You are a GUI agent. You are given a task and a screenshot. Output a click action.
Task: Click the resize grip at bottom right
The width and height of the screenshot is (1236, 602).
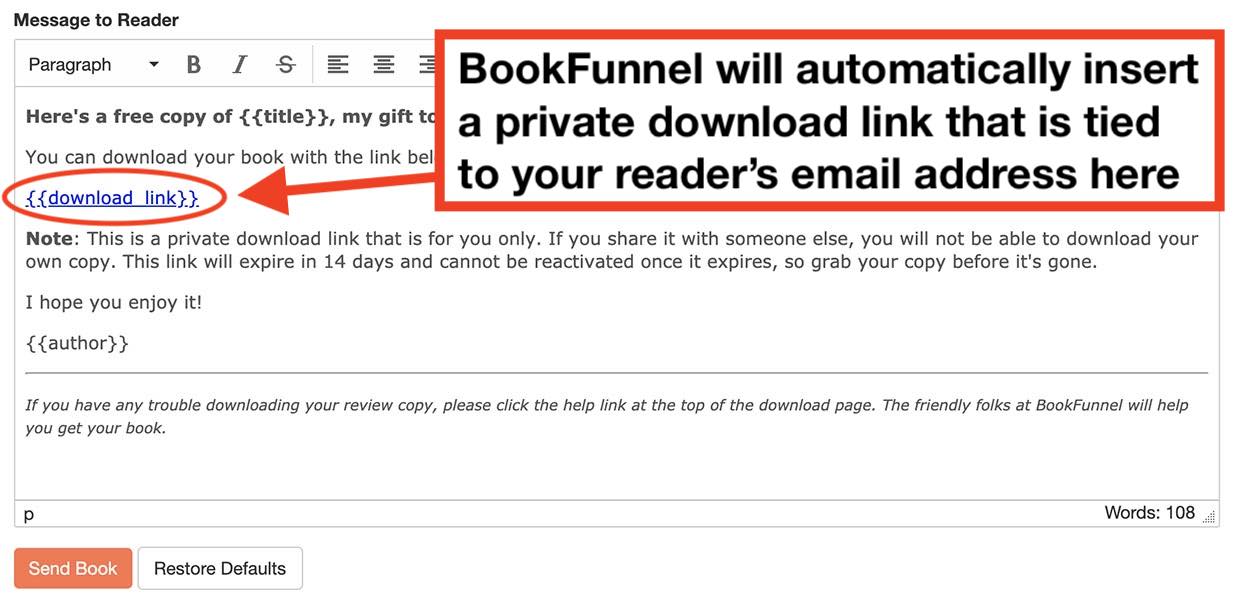click(x=1210, y=516)
